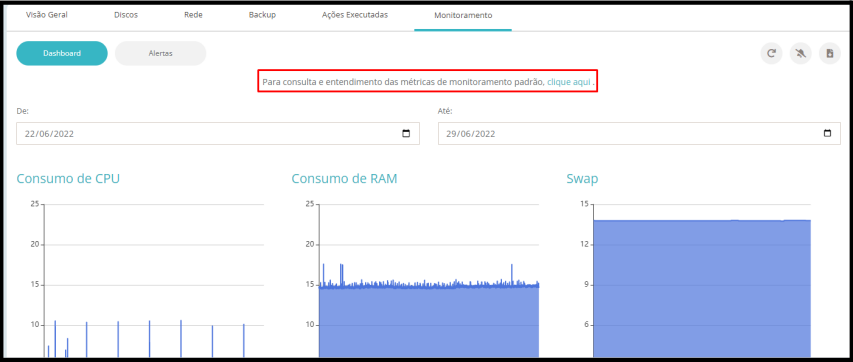
Task: Click the muted bell alerts icon
Action: click(x=800, y=53)
